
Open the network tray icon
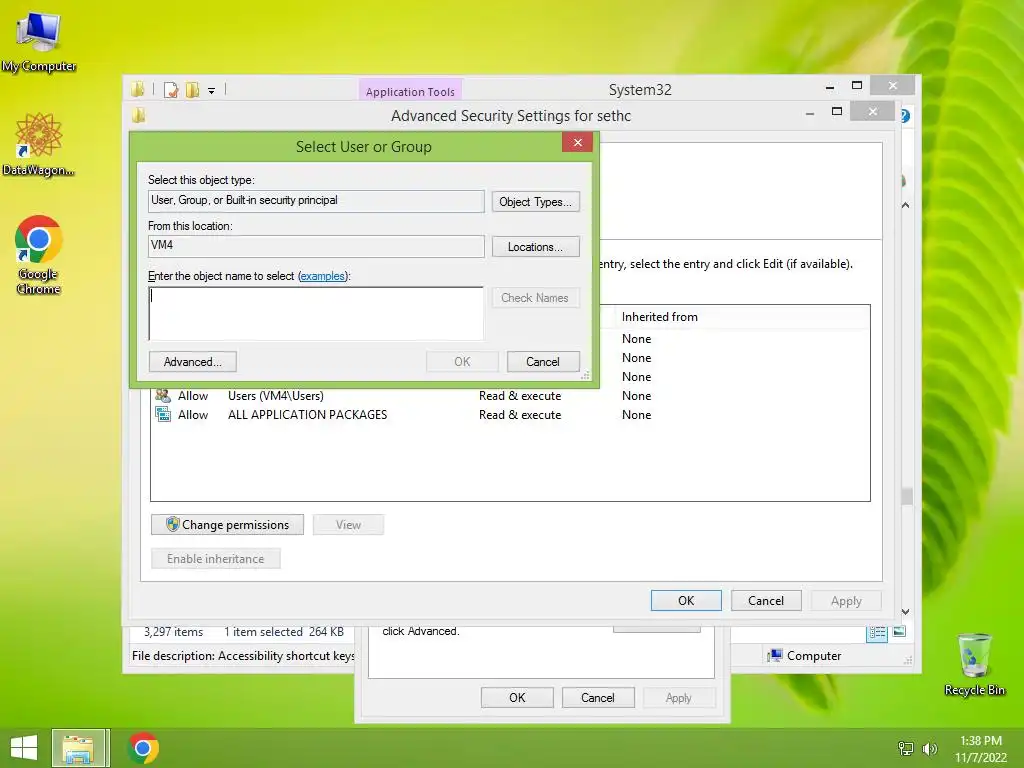coord(906,748)
